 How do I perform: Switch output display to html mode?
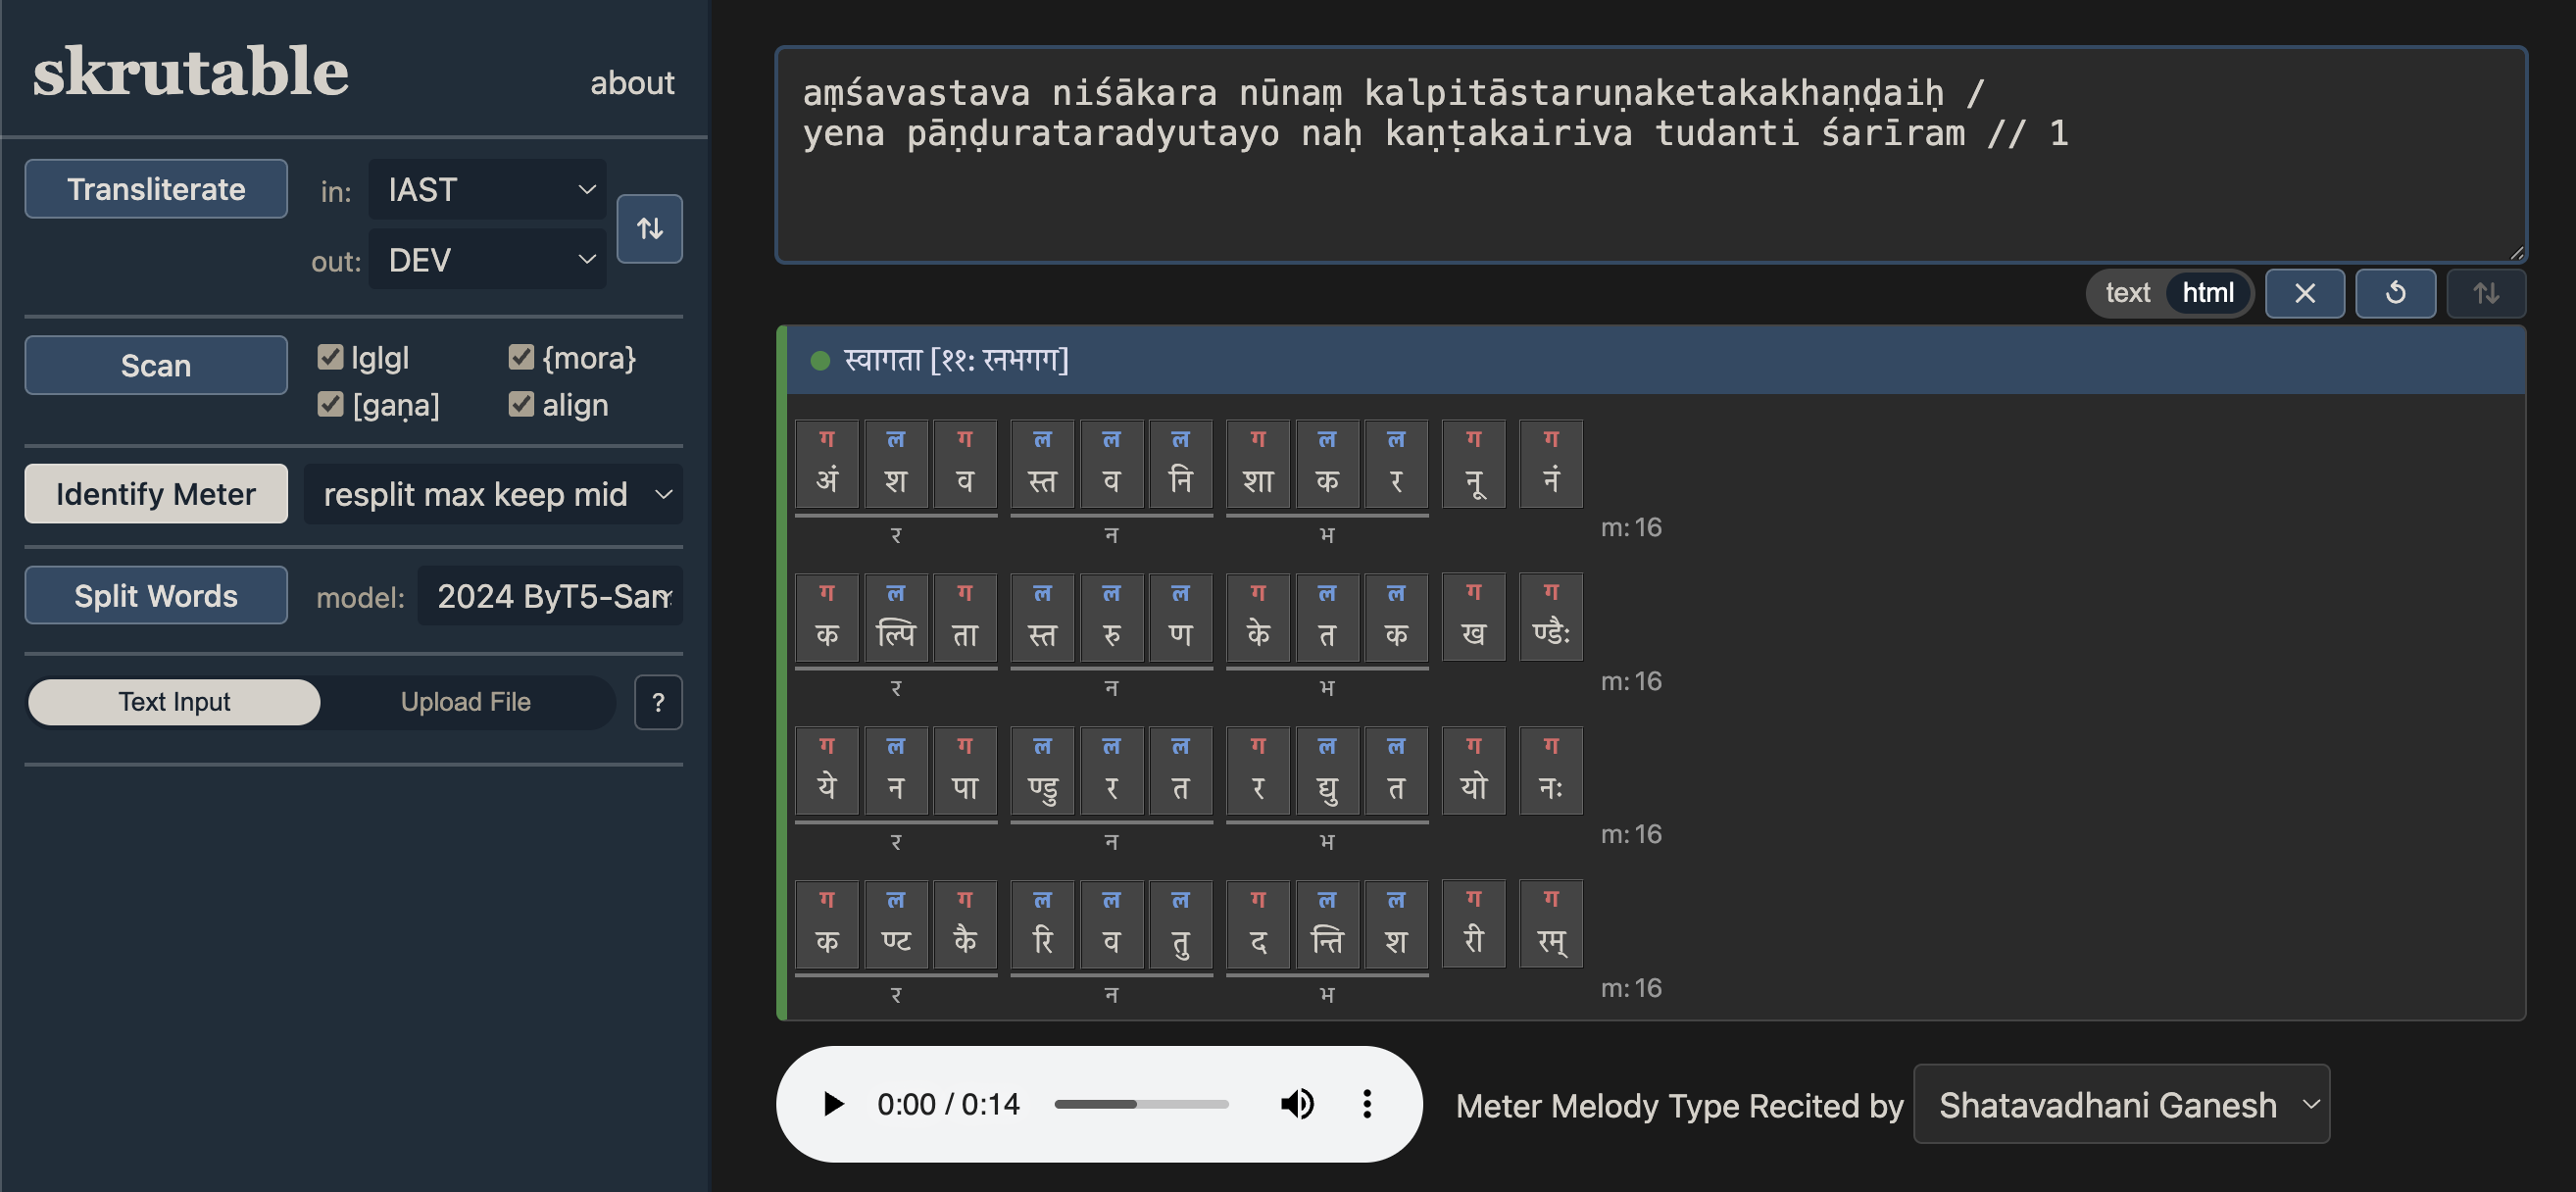(2207, 293)
